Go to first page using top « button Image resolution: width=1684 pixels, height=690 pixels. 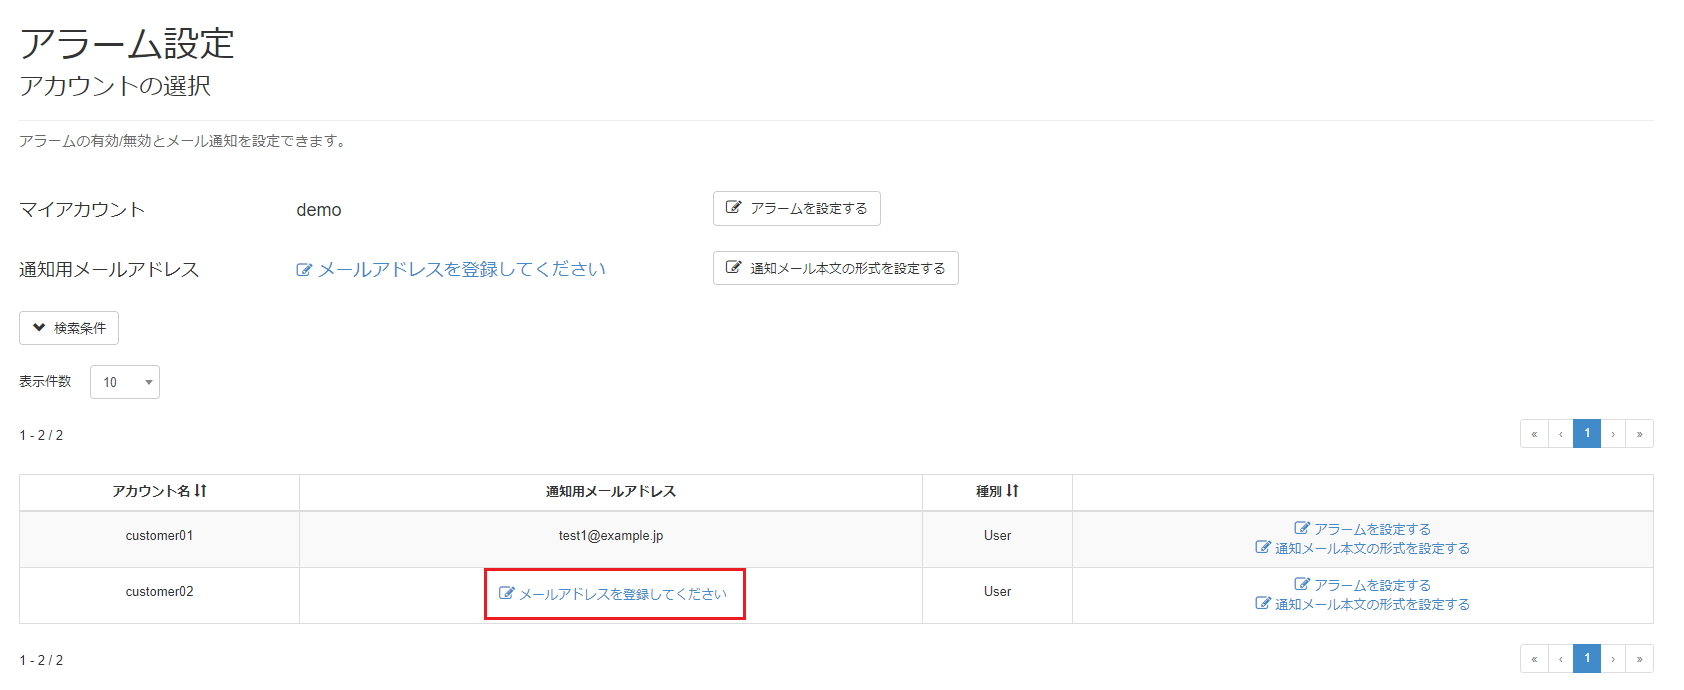[1534, 434]
